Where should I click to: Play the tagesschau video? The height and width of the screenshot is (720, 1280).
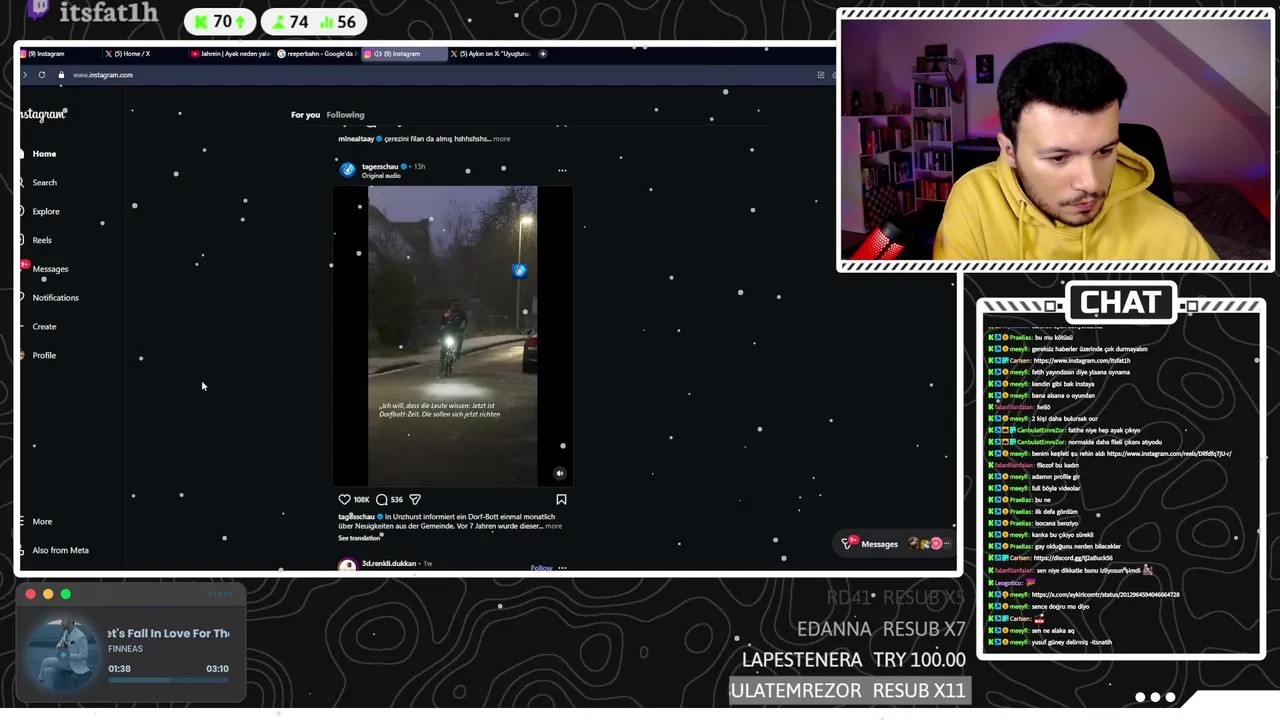(x=452, y=336)
